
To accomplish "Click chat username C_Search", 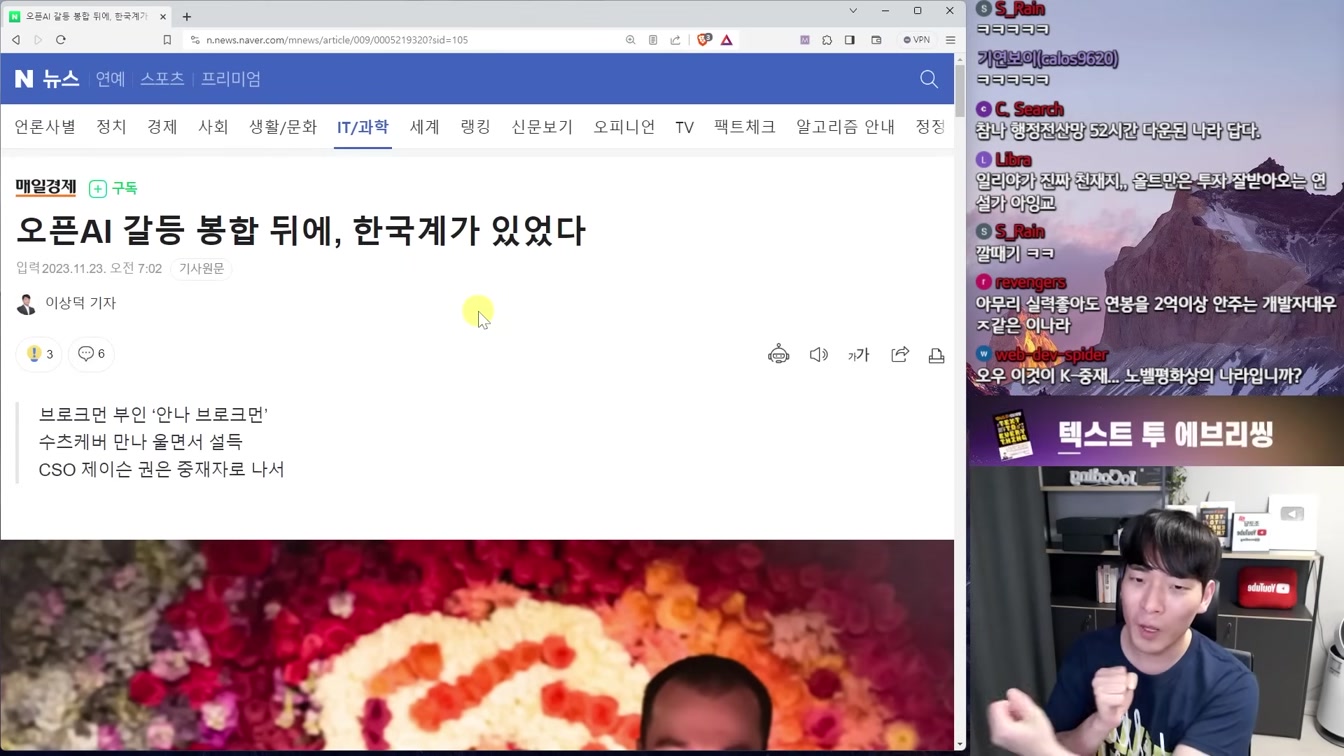I will 1029,110.
